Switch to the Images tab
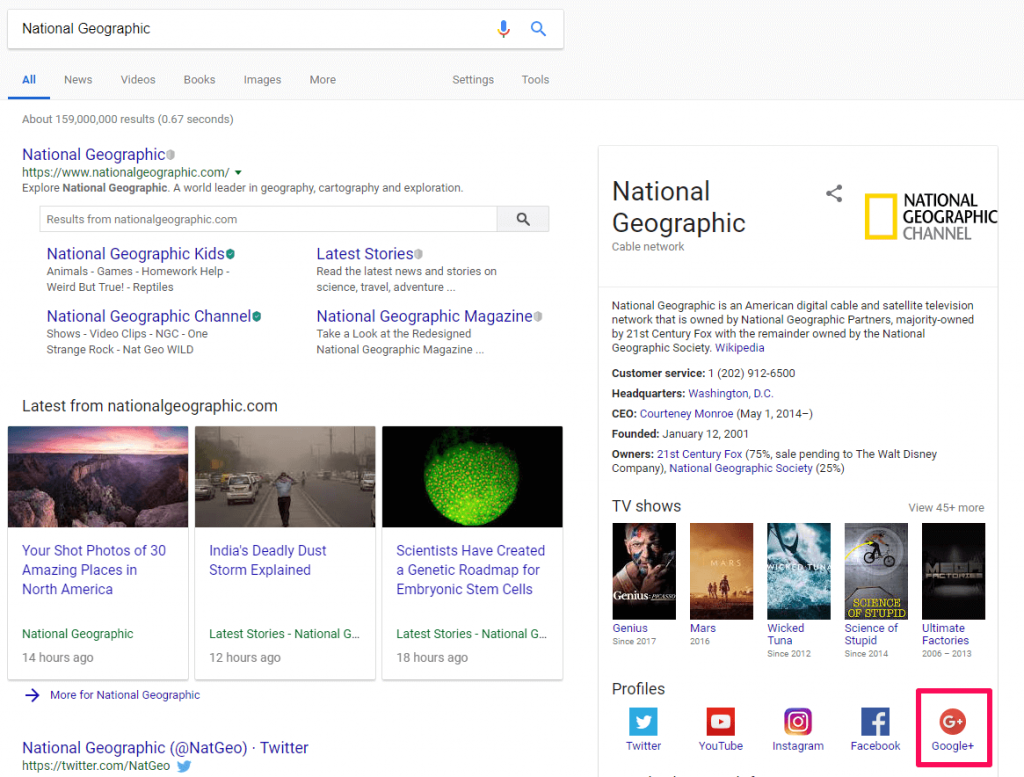 (262, 80)
